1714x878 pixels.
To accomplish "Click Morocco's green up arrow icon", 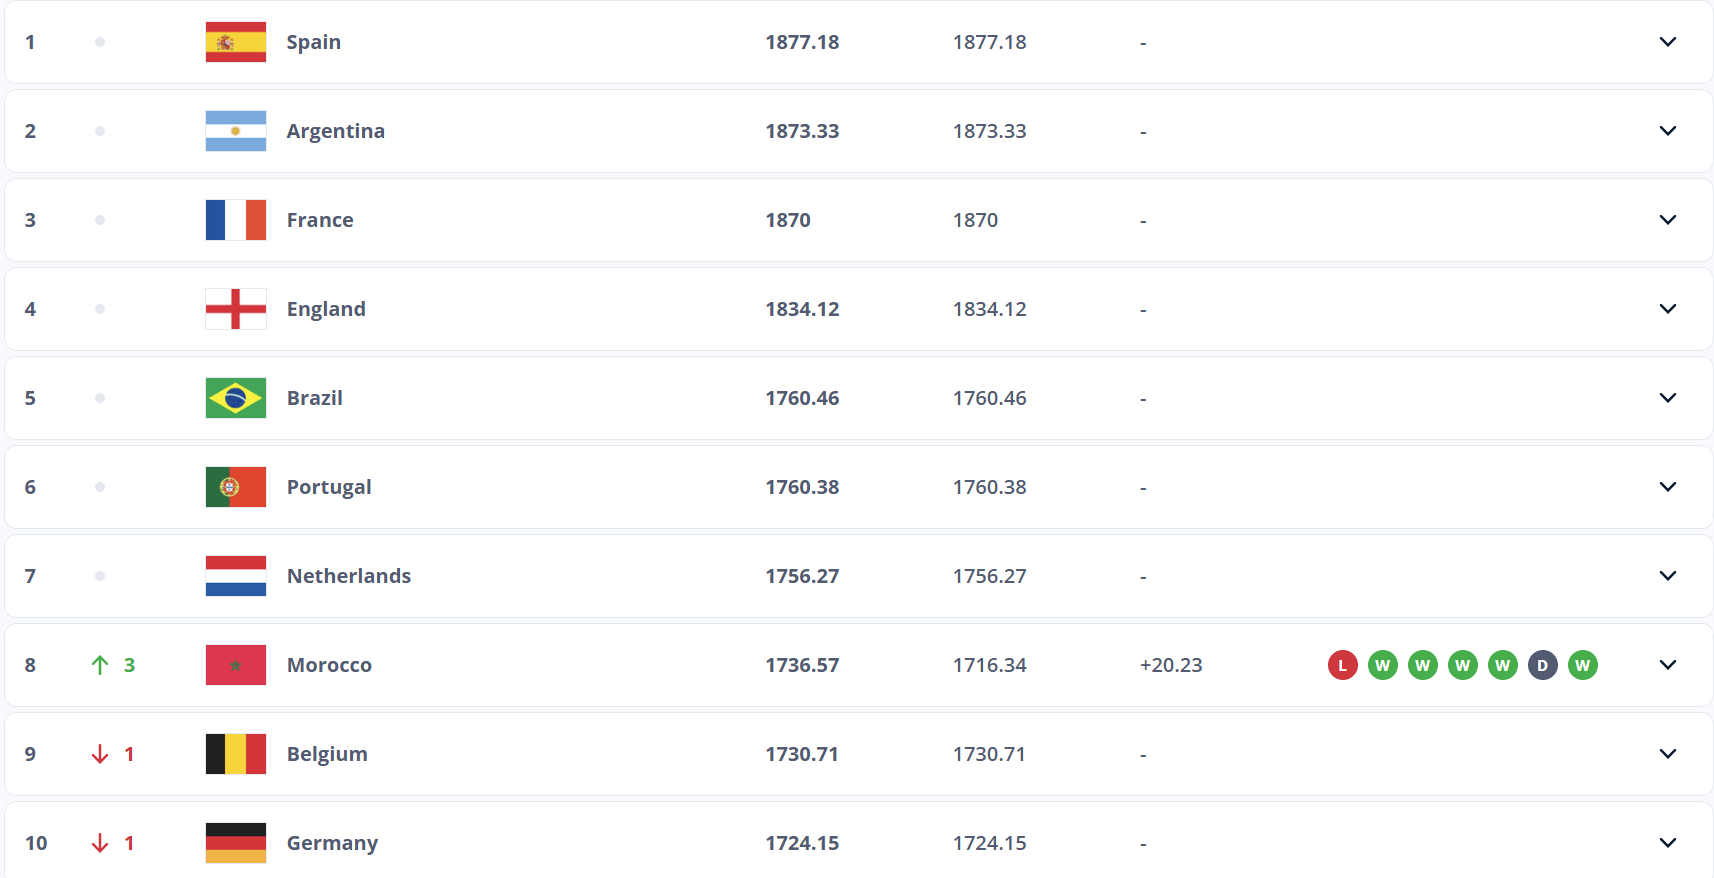I will [x=100, y=665].
